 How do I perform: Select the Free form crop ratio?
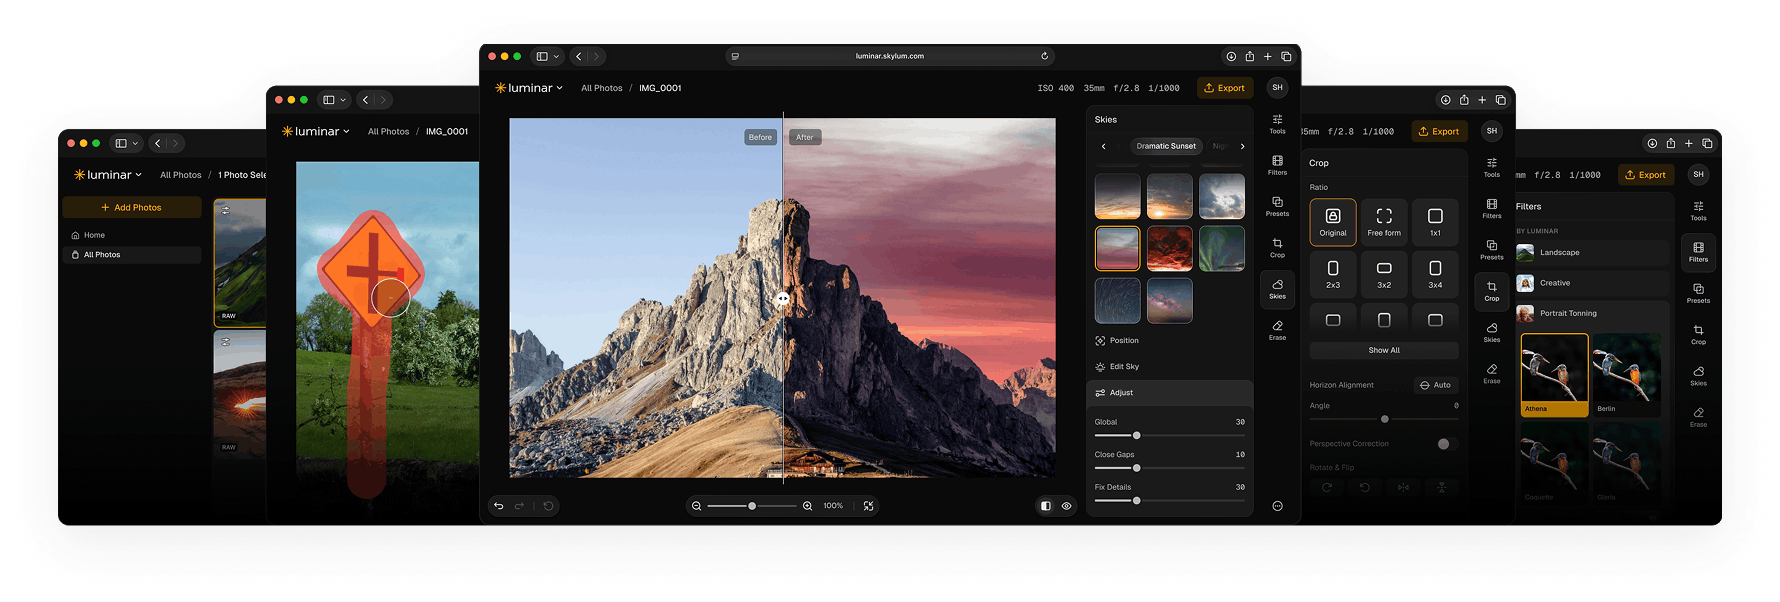click(1384, 222)
